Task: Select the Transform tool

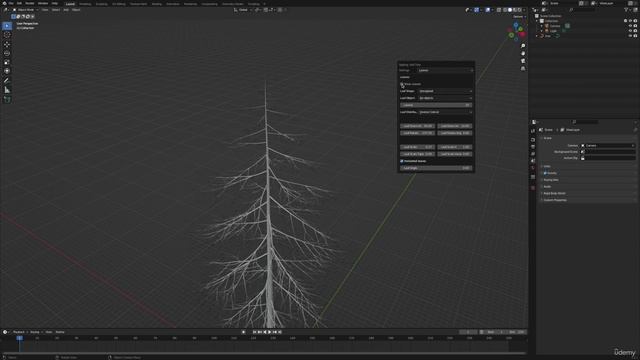Action: pyautogui.click(x=7, y=71)
